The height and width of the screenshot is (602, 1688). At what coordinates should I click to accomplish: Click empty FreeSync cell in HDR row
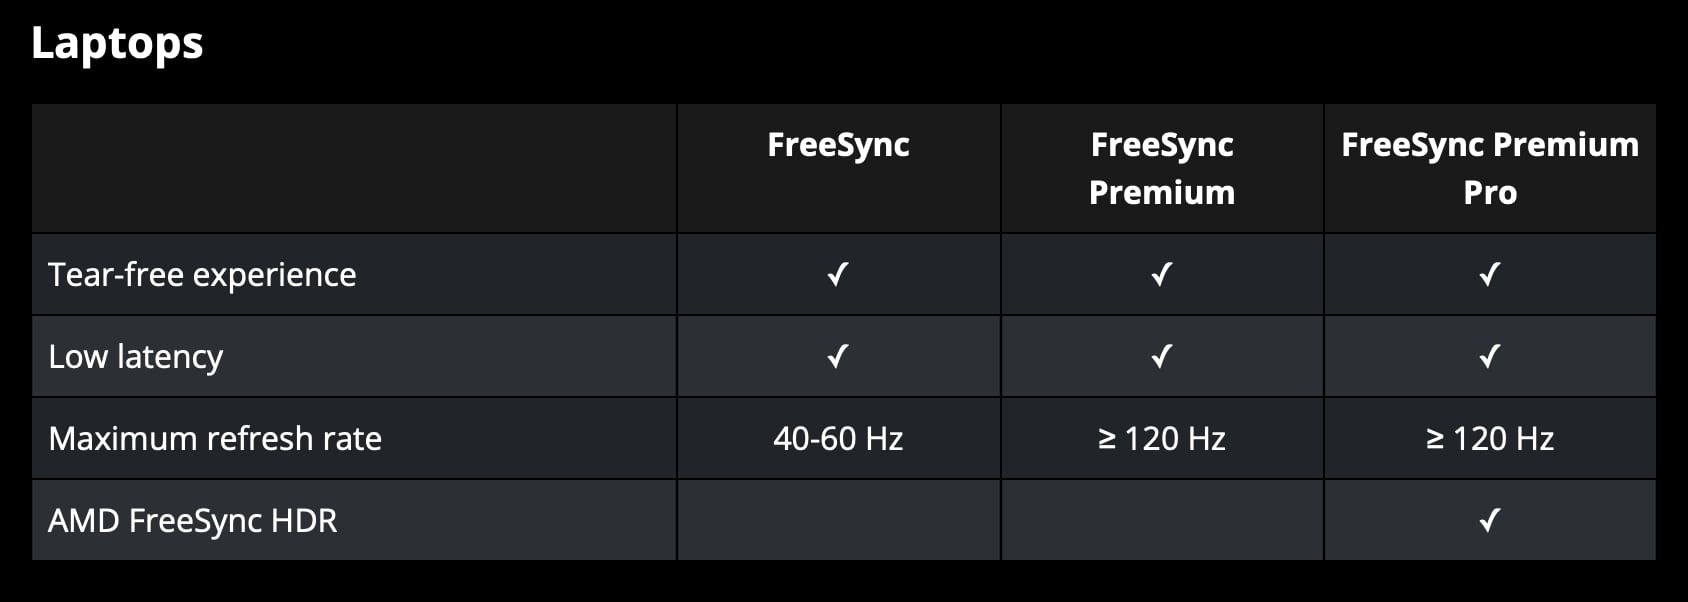(x=839, y=520)
